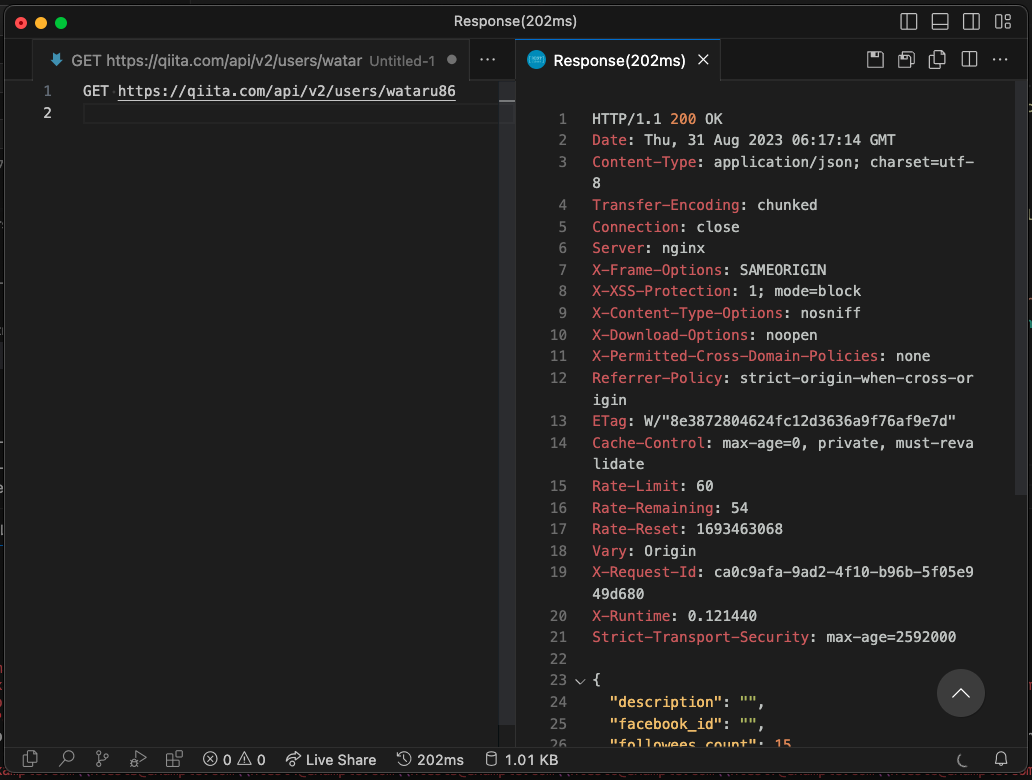Click the Save Response Body icon

906,60
